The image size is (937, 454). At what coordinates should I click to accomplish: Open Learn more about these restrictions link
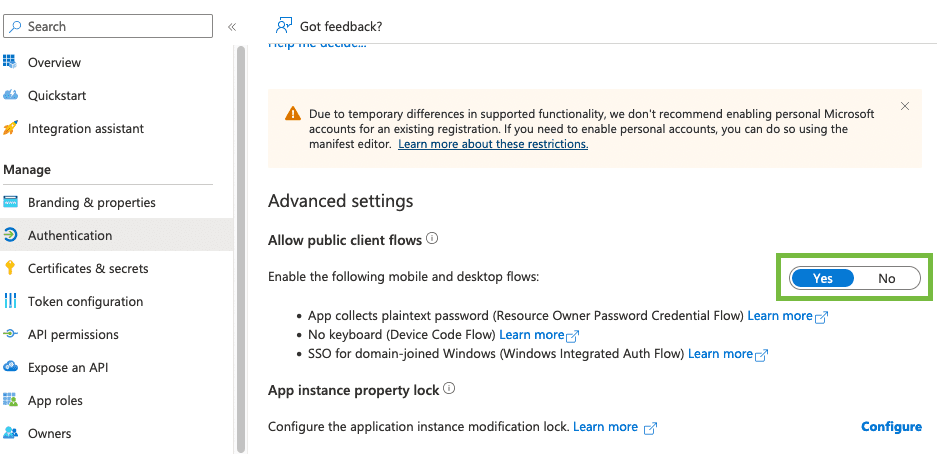pyautogui.click(x=493, y=144)
